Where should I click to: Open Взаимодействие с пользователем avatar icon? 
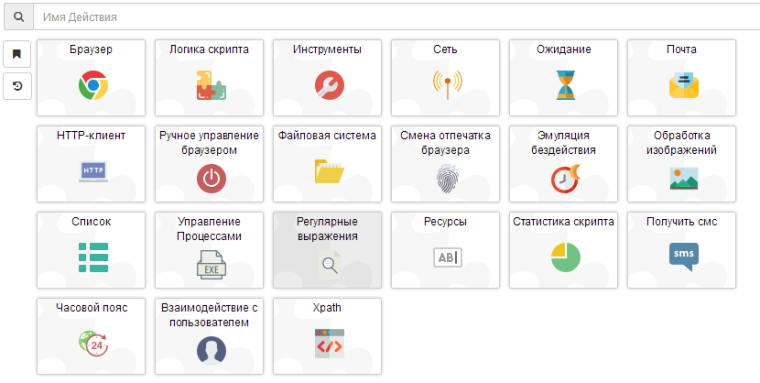[x=211, y=351]
